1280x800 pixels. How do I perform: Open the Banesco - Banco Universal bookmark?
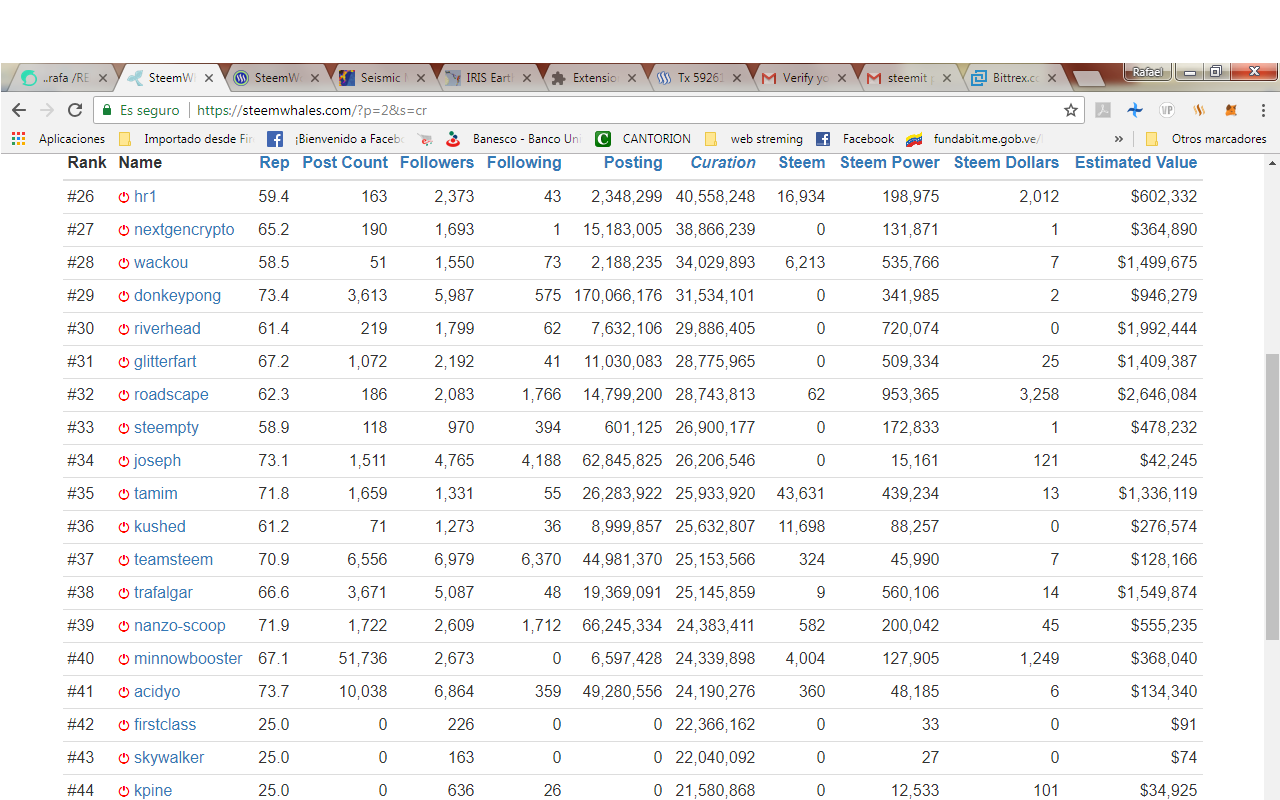(513, 139)
